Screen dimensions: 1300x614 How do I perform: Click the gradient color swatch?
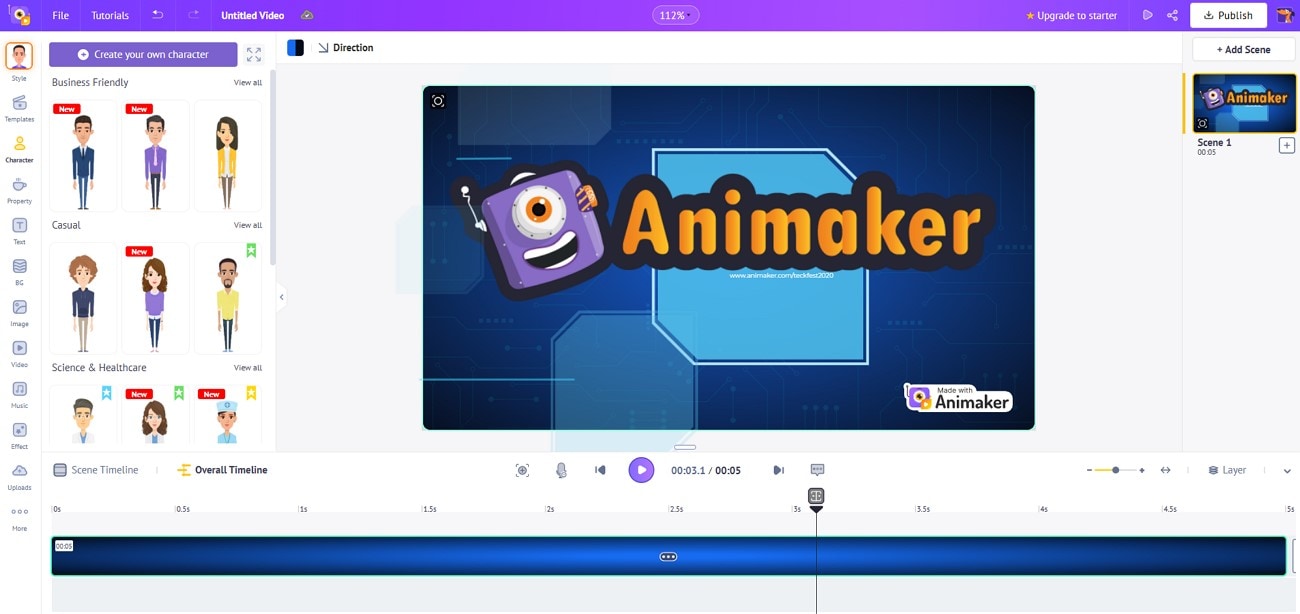coord(295,47)
